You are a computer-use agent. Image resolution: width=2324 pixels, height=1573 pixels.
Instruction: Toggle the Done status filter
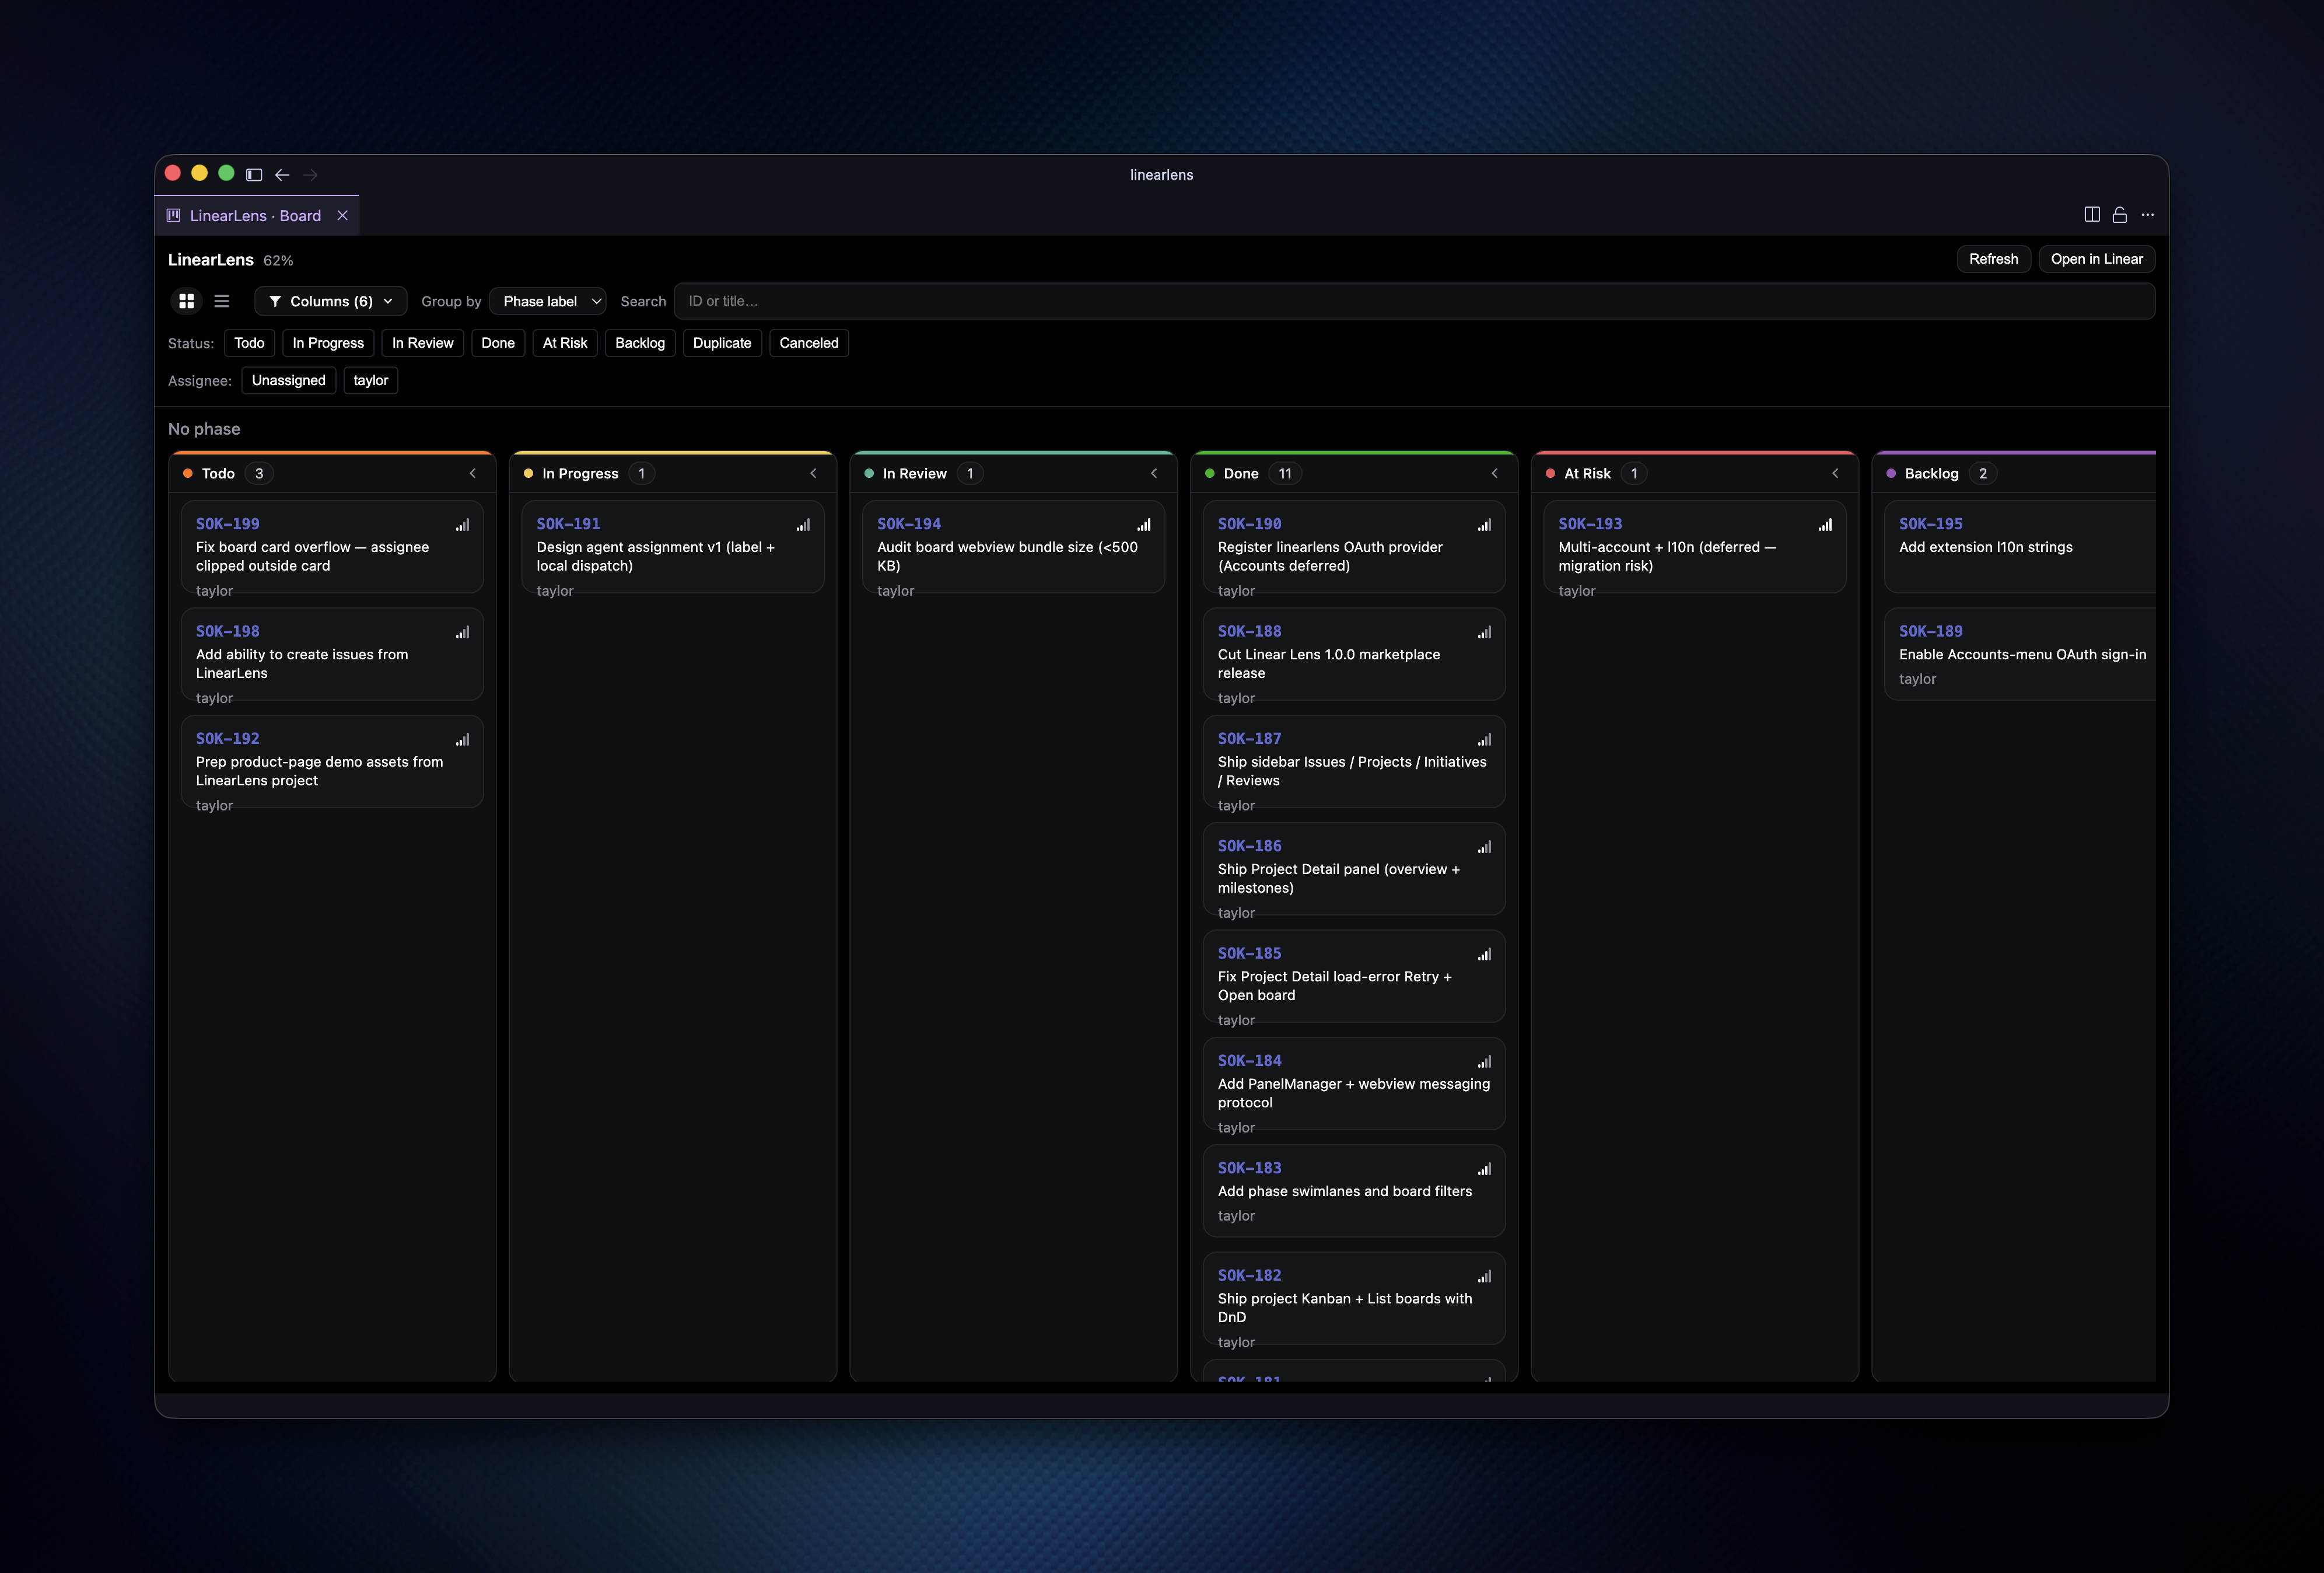[498, 343]
